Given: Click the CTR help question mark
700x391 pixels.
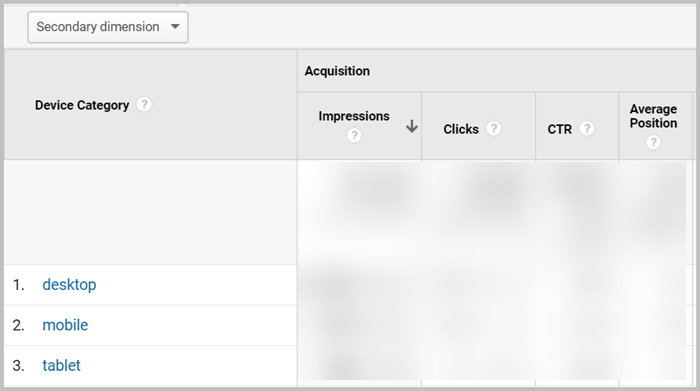Looking at the screenshot, I should (587, 129).
